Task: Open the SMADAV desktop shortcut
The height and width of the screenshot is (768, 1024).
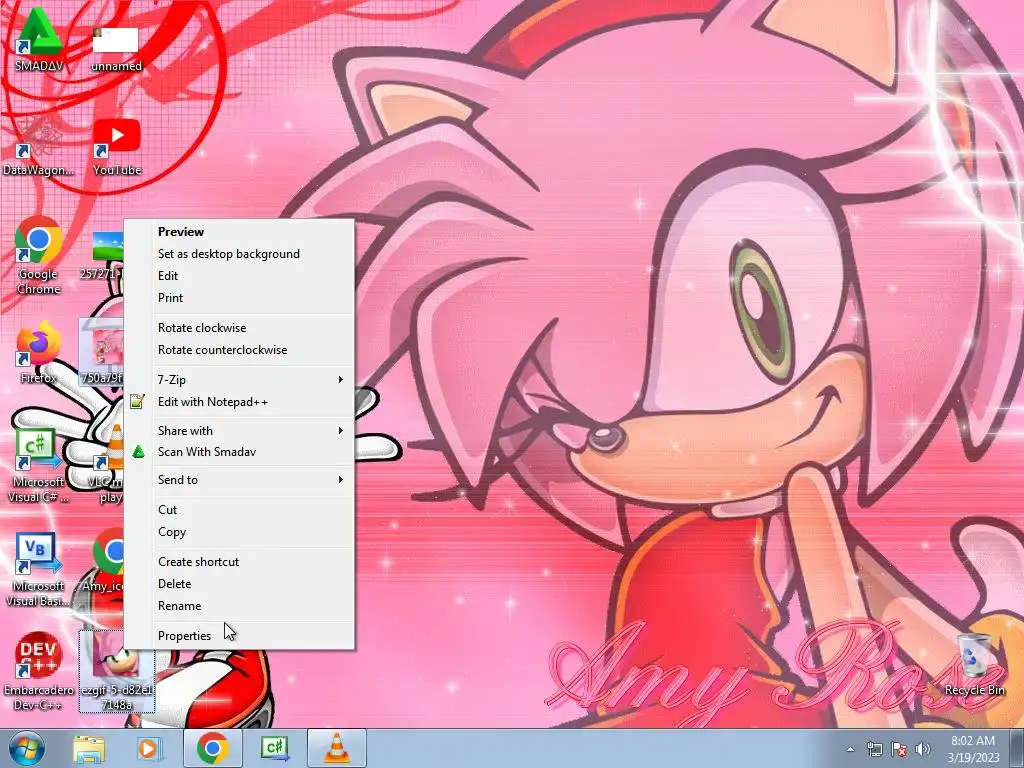Action: click(x=39, y=39)
